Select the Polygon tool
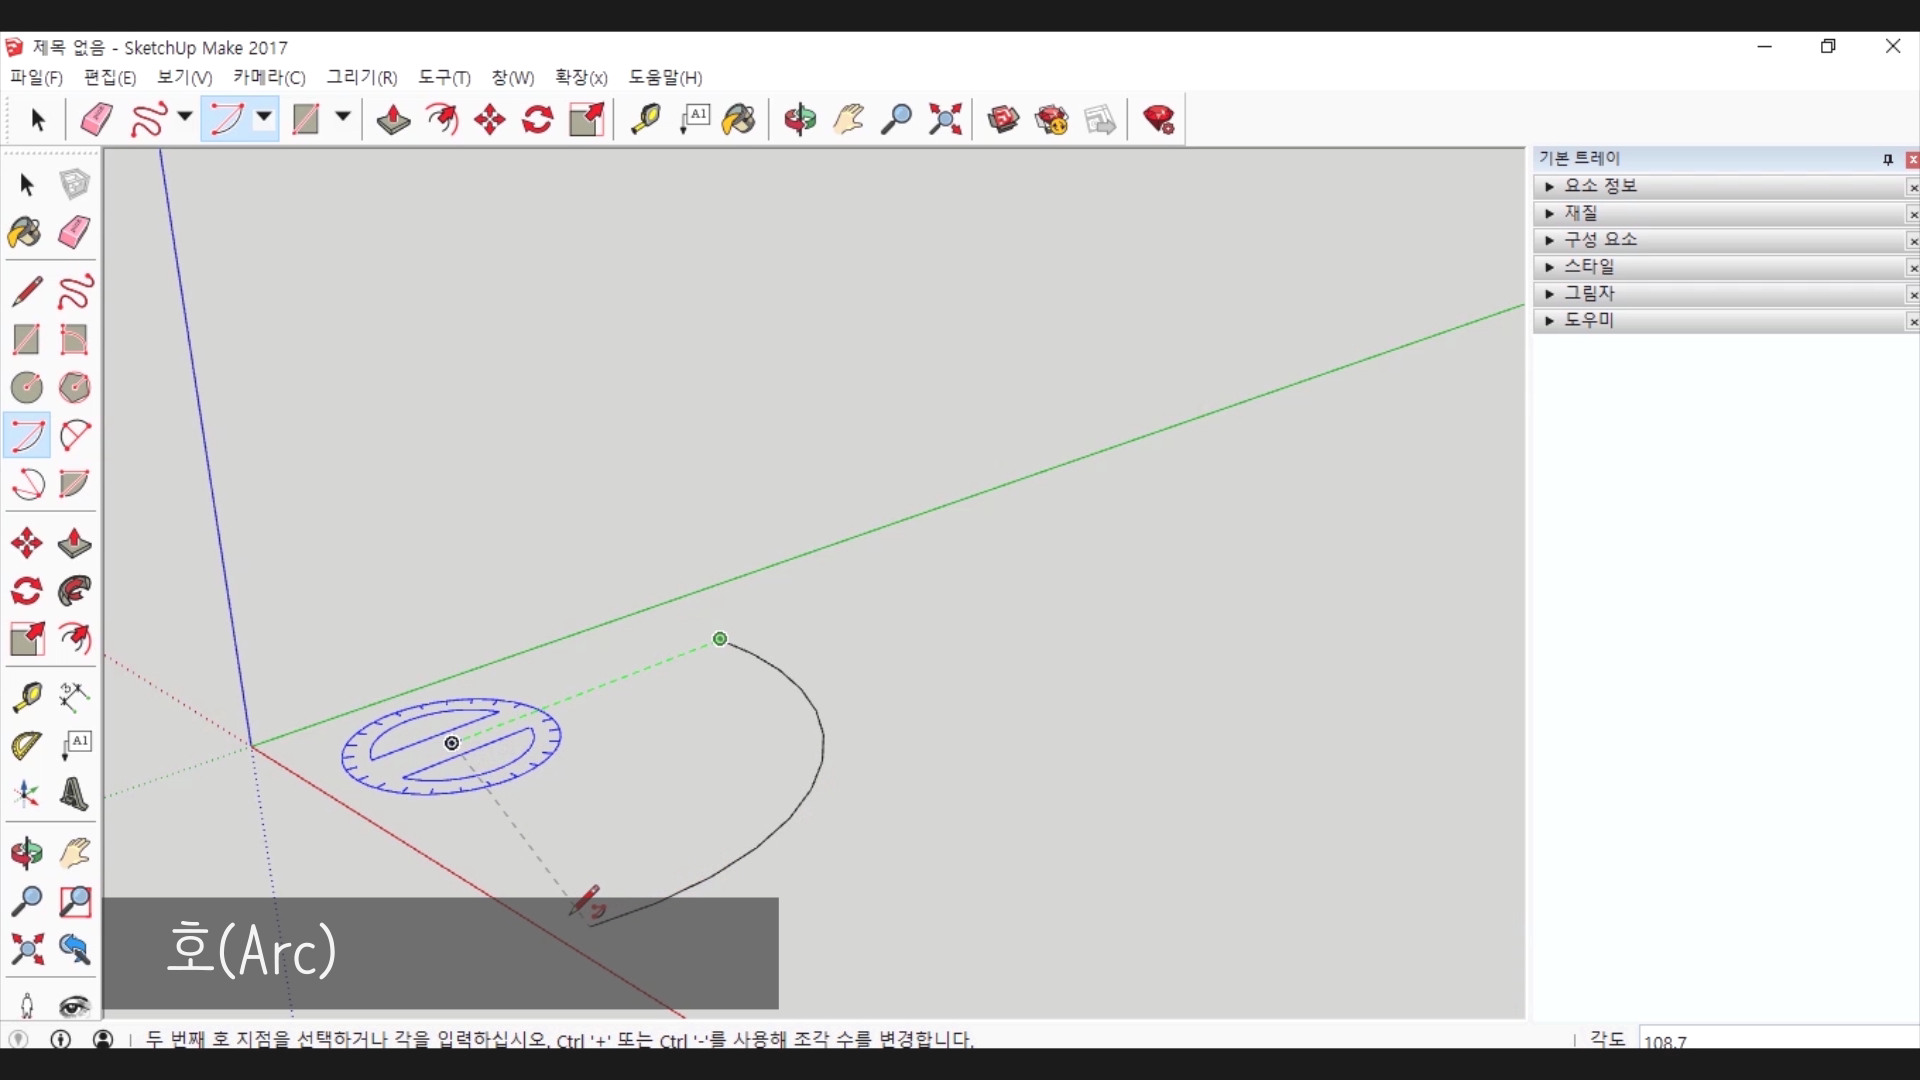 click(74, 387)
